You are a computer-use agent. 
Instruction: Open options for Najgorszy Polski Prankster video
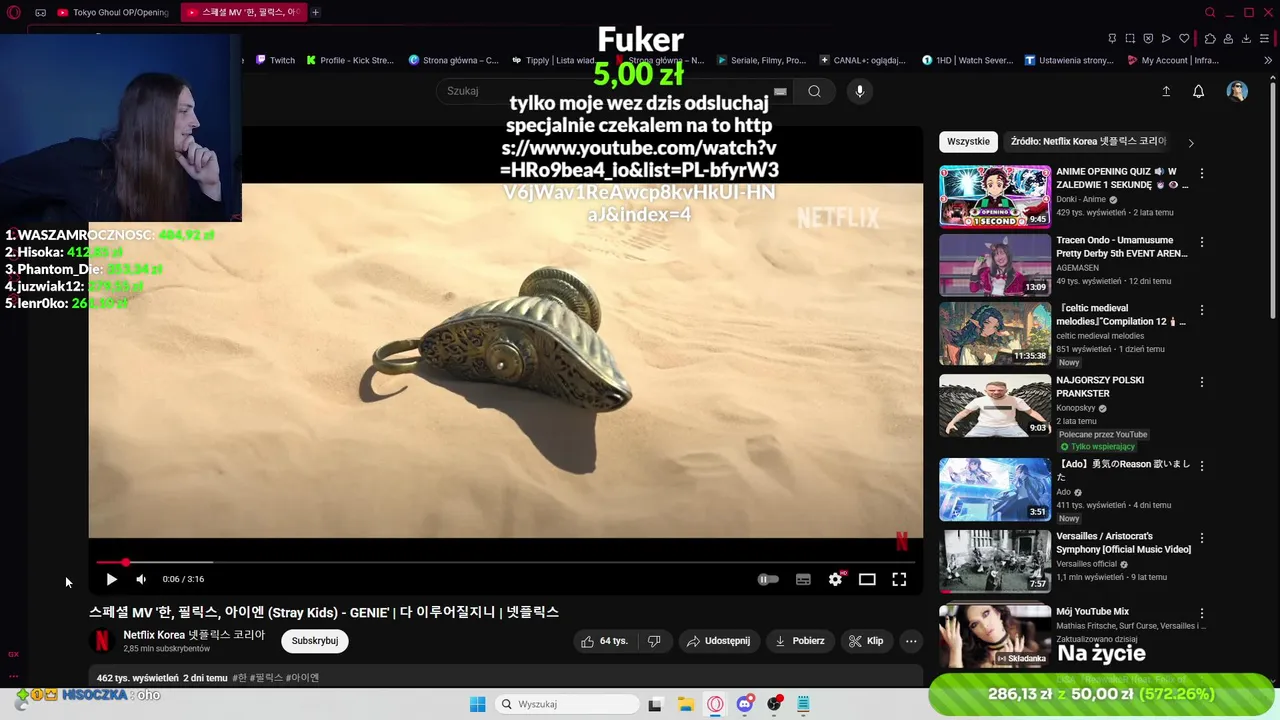click(1202, 382)
